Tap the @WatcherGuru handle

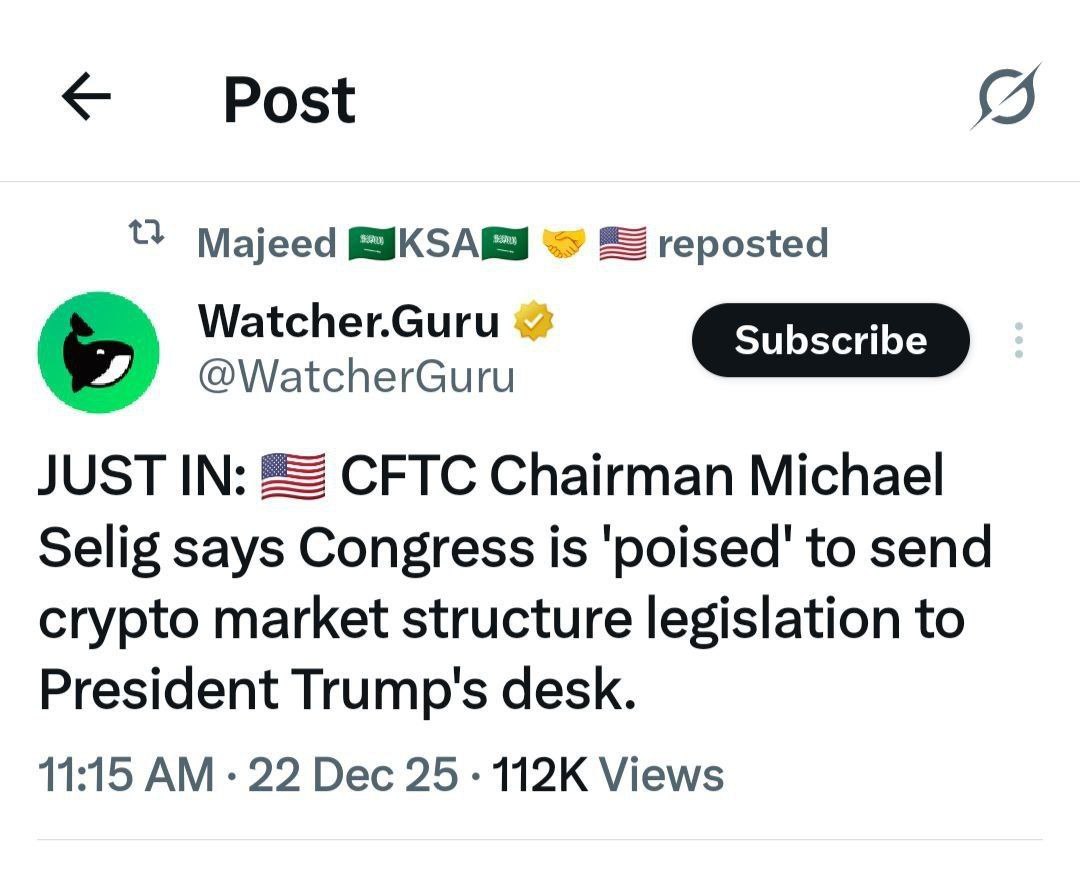click(x=357, y=377)
